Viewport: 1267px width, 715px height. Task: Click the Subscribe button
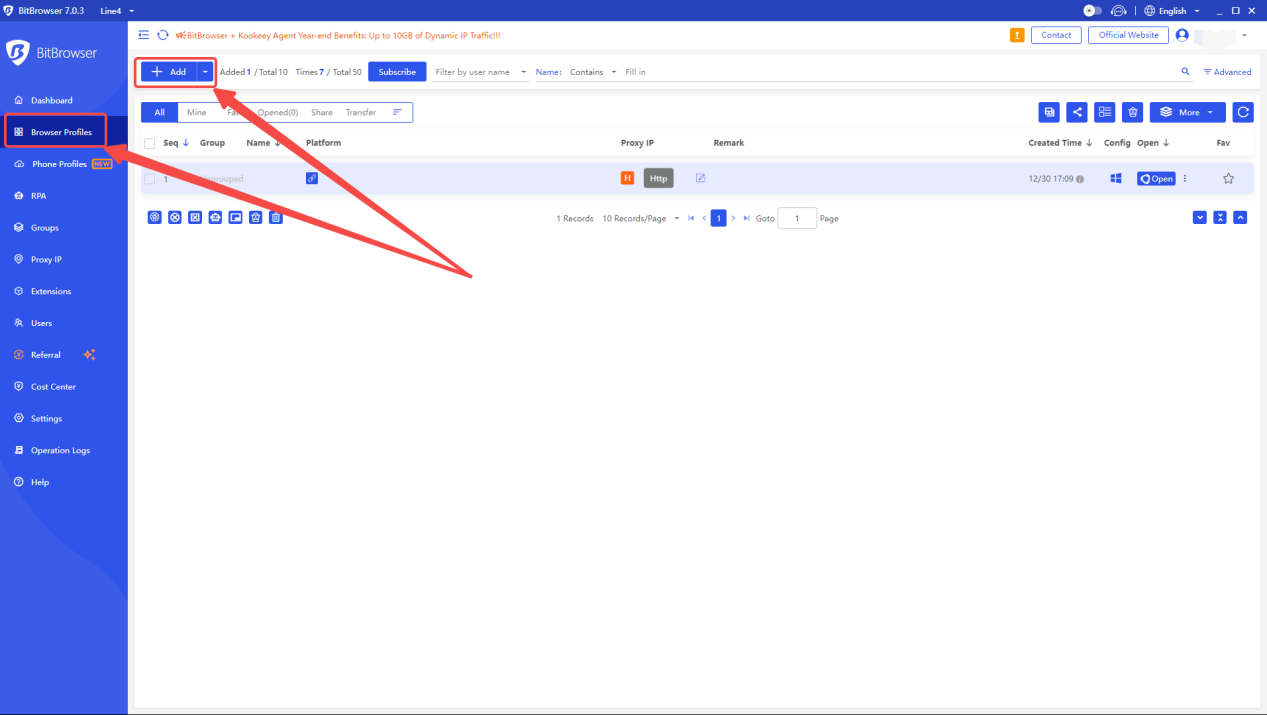coord(397,72)
